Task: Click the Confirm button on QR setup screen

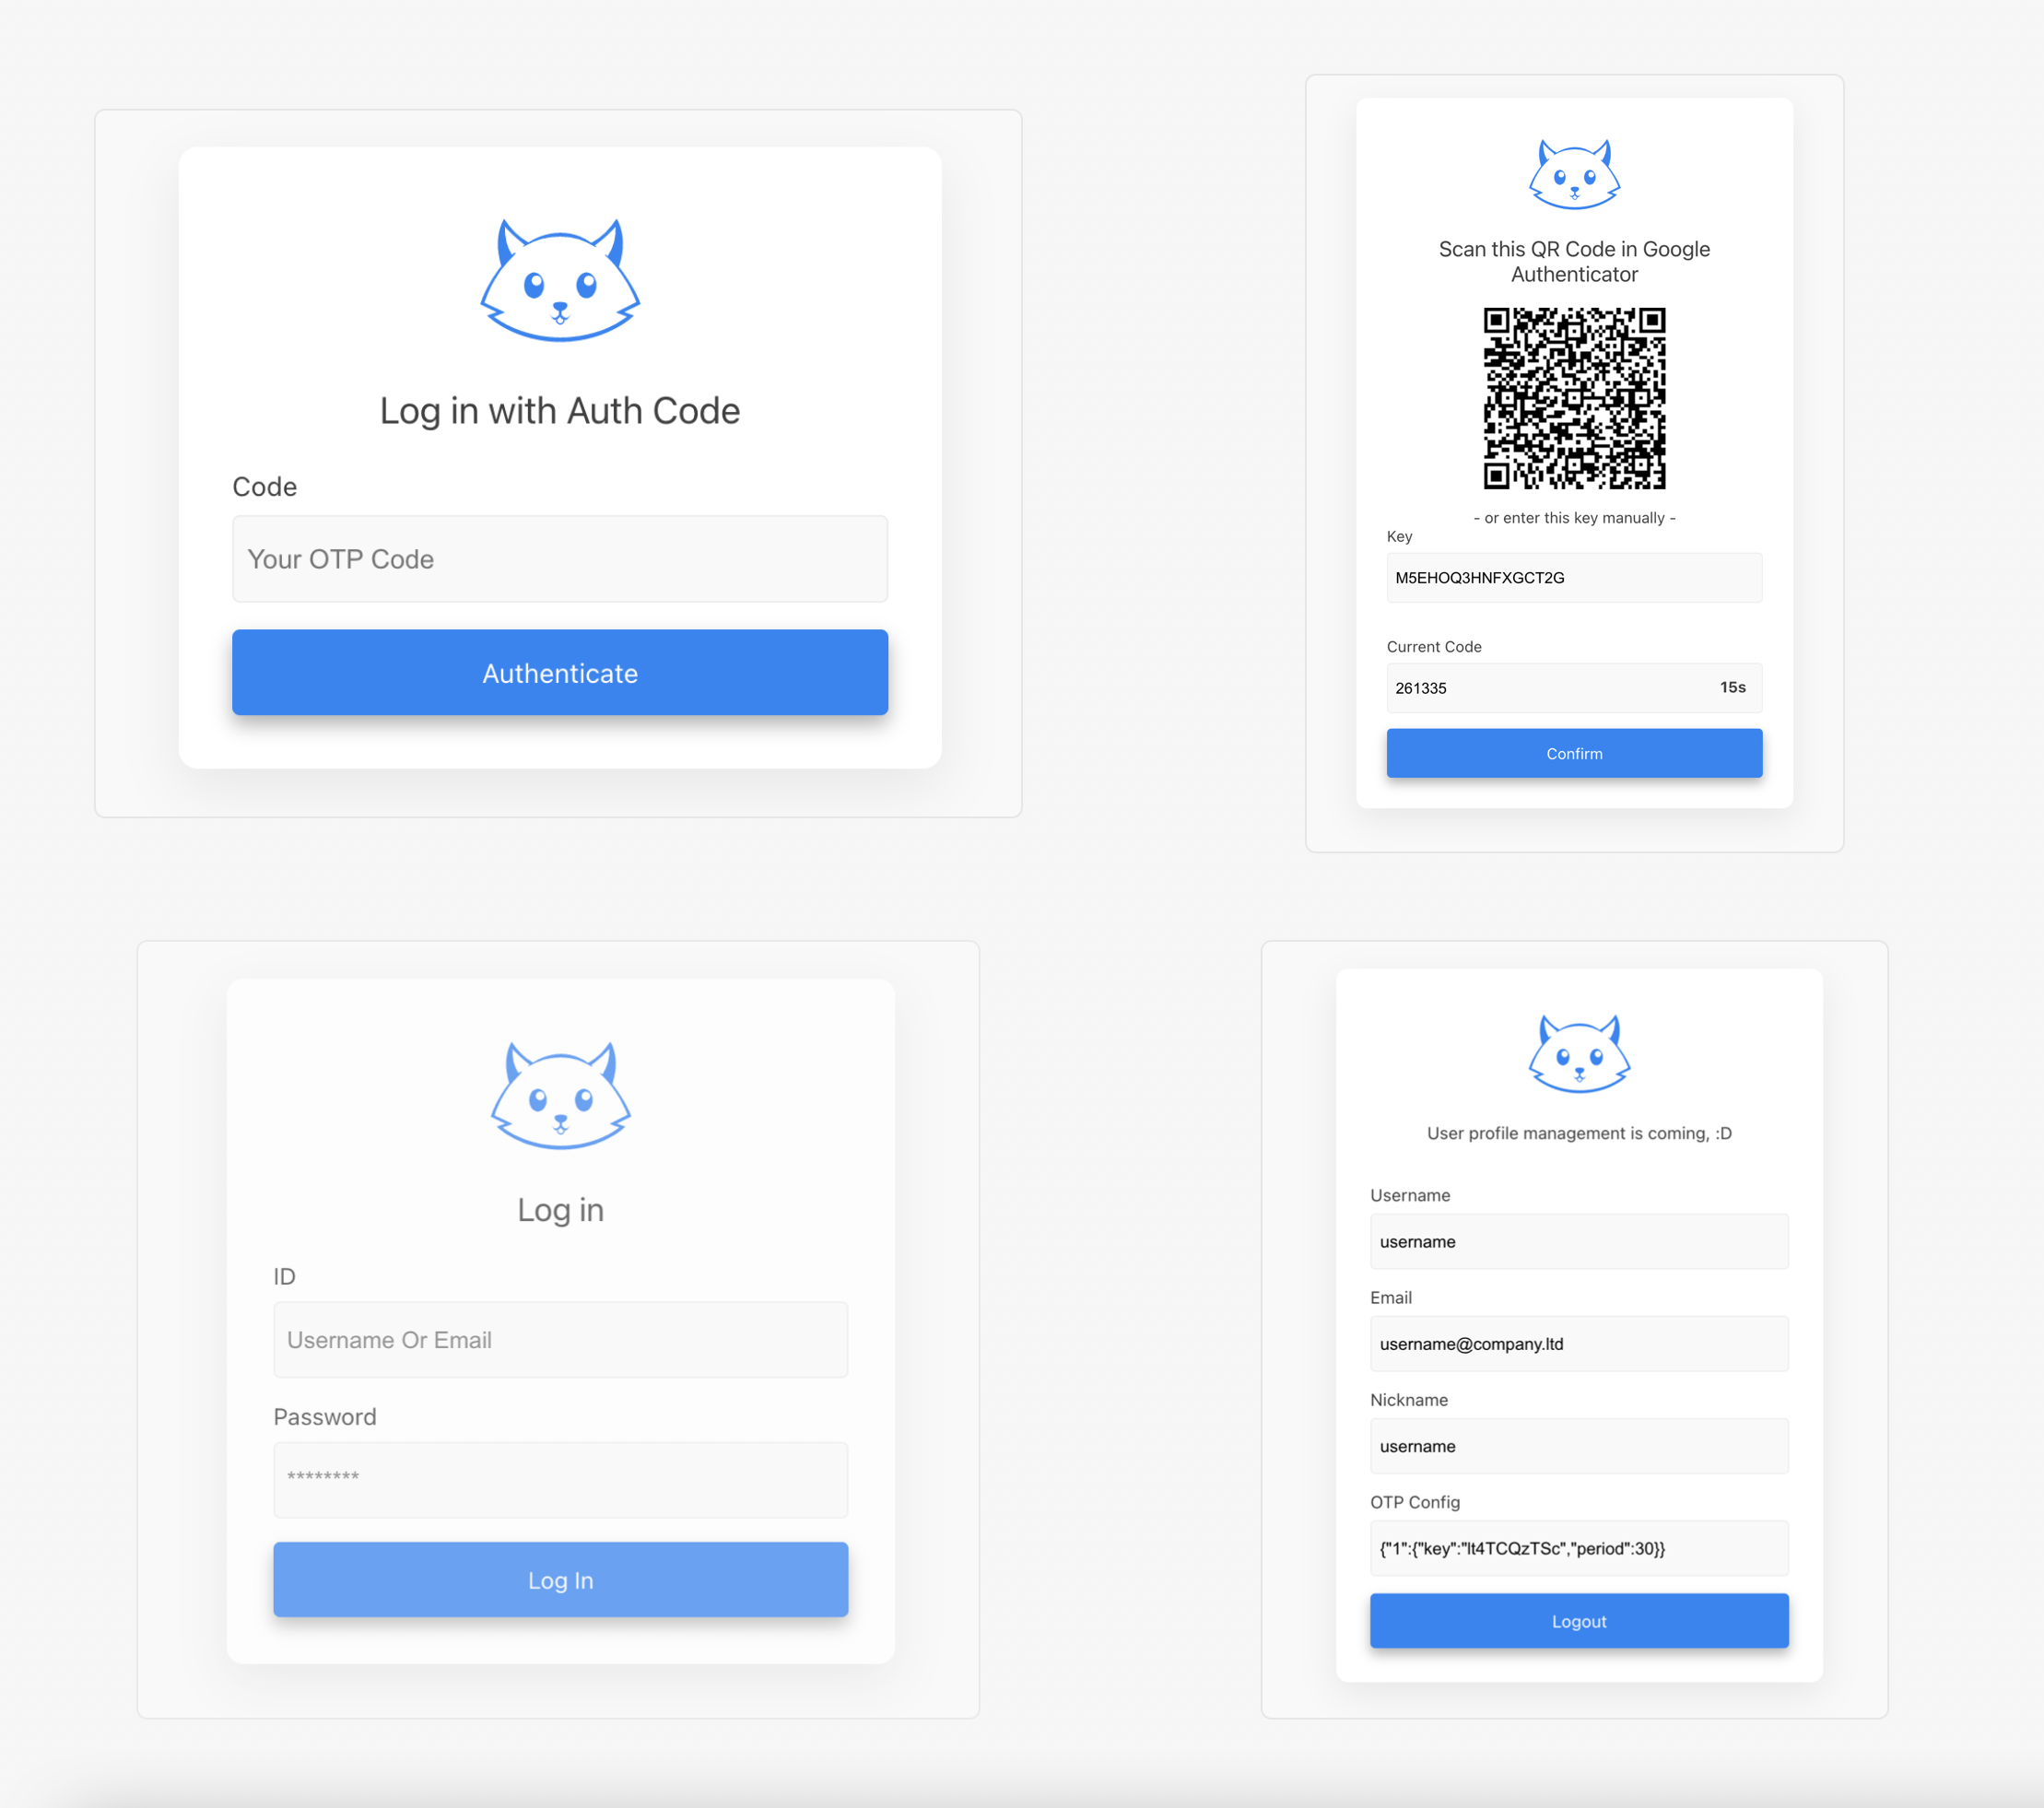Action: tap(1573, 752)
